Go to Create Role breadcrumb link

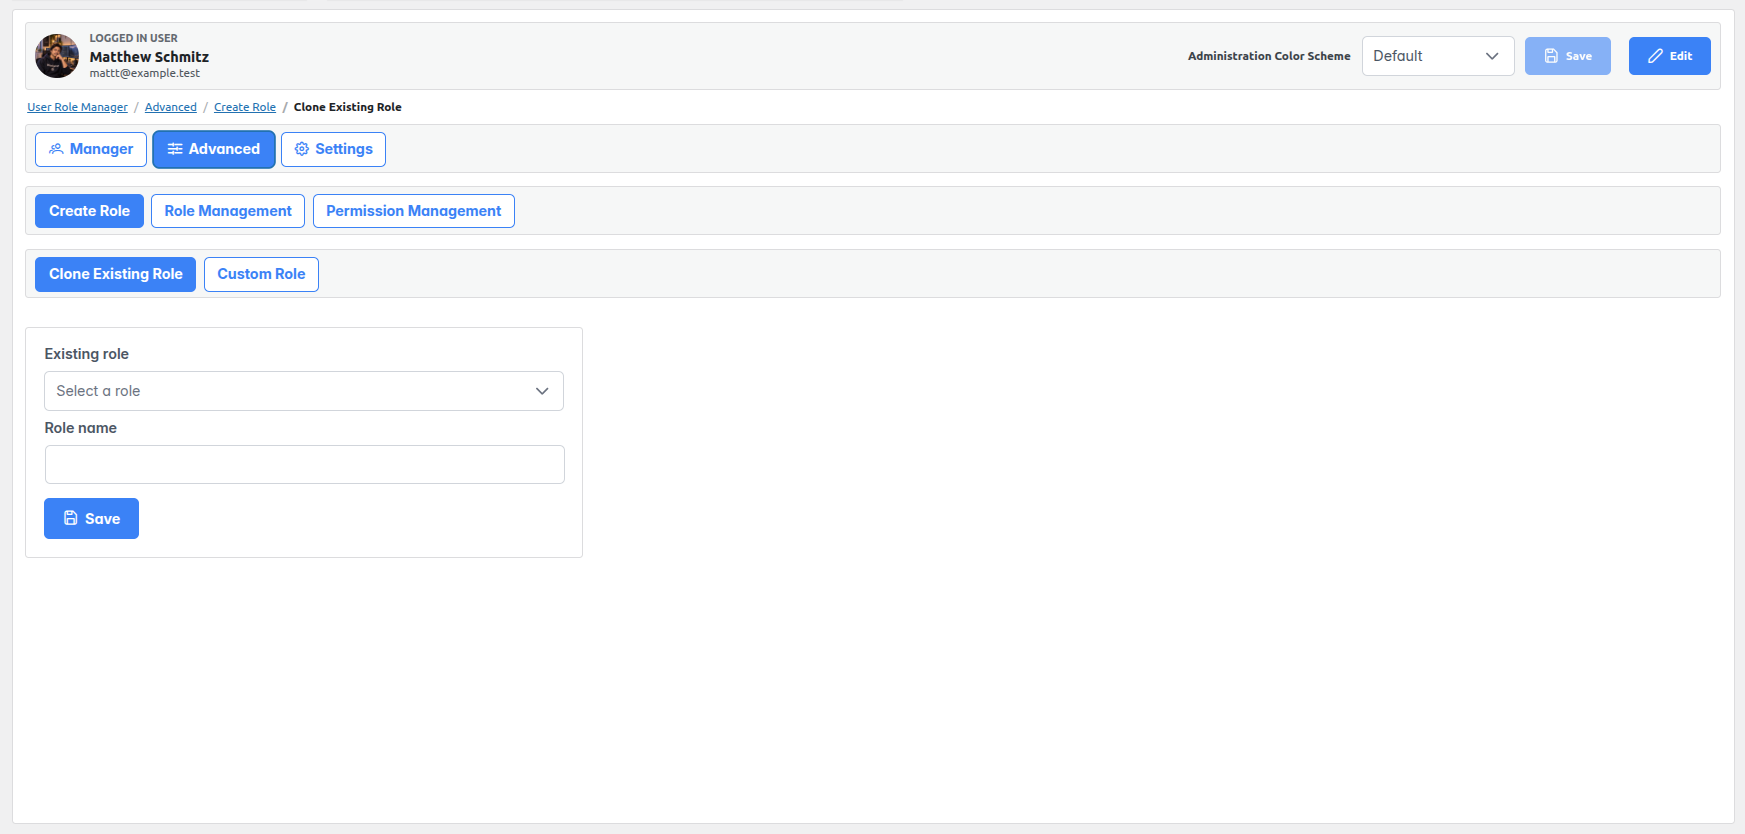click(x=245, y=107)
